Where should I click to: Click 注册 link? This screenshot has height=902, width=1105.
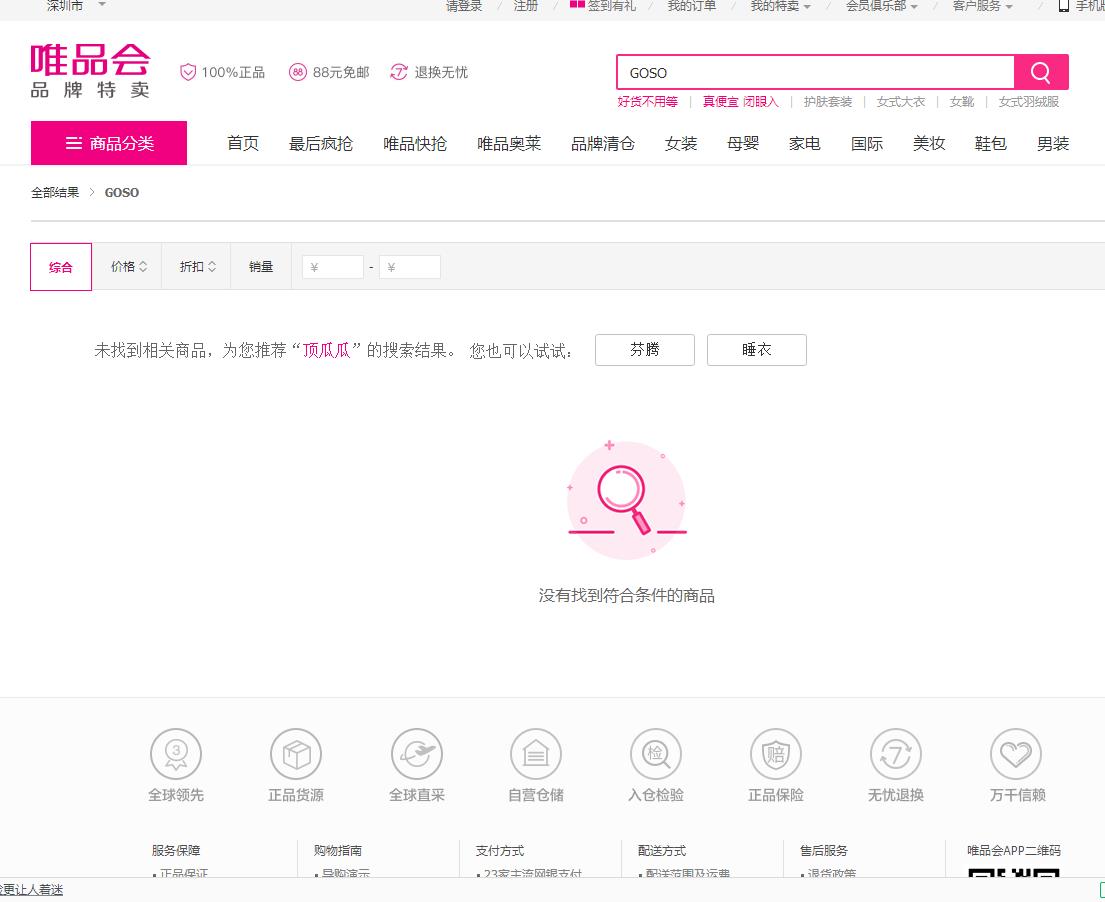[x=526, y=6]
